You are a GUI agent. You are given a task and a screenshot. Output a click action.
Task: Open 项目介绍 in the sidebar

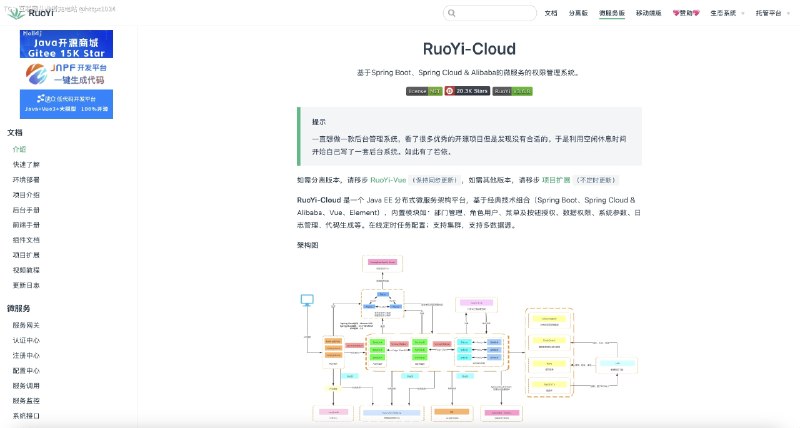coord(26,195)
